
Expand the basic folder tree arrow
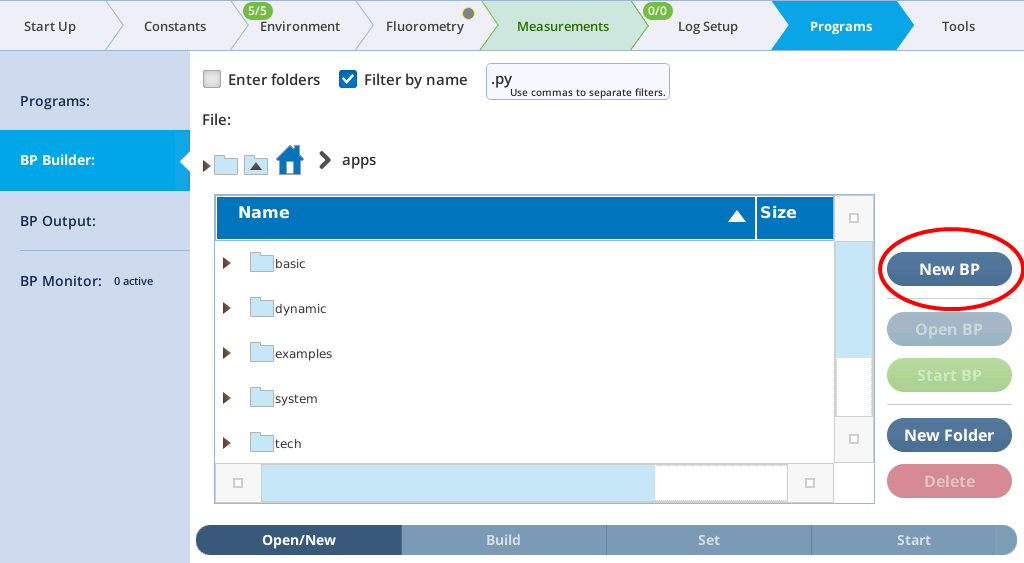[x=227, y=263]
